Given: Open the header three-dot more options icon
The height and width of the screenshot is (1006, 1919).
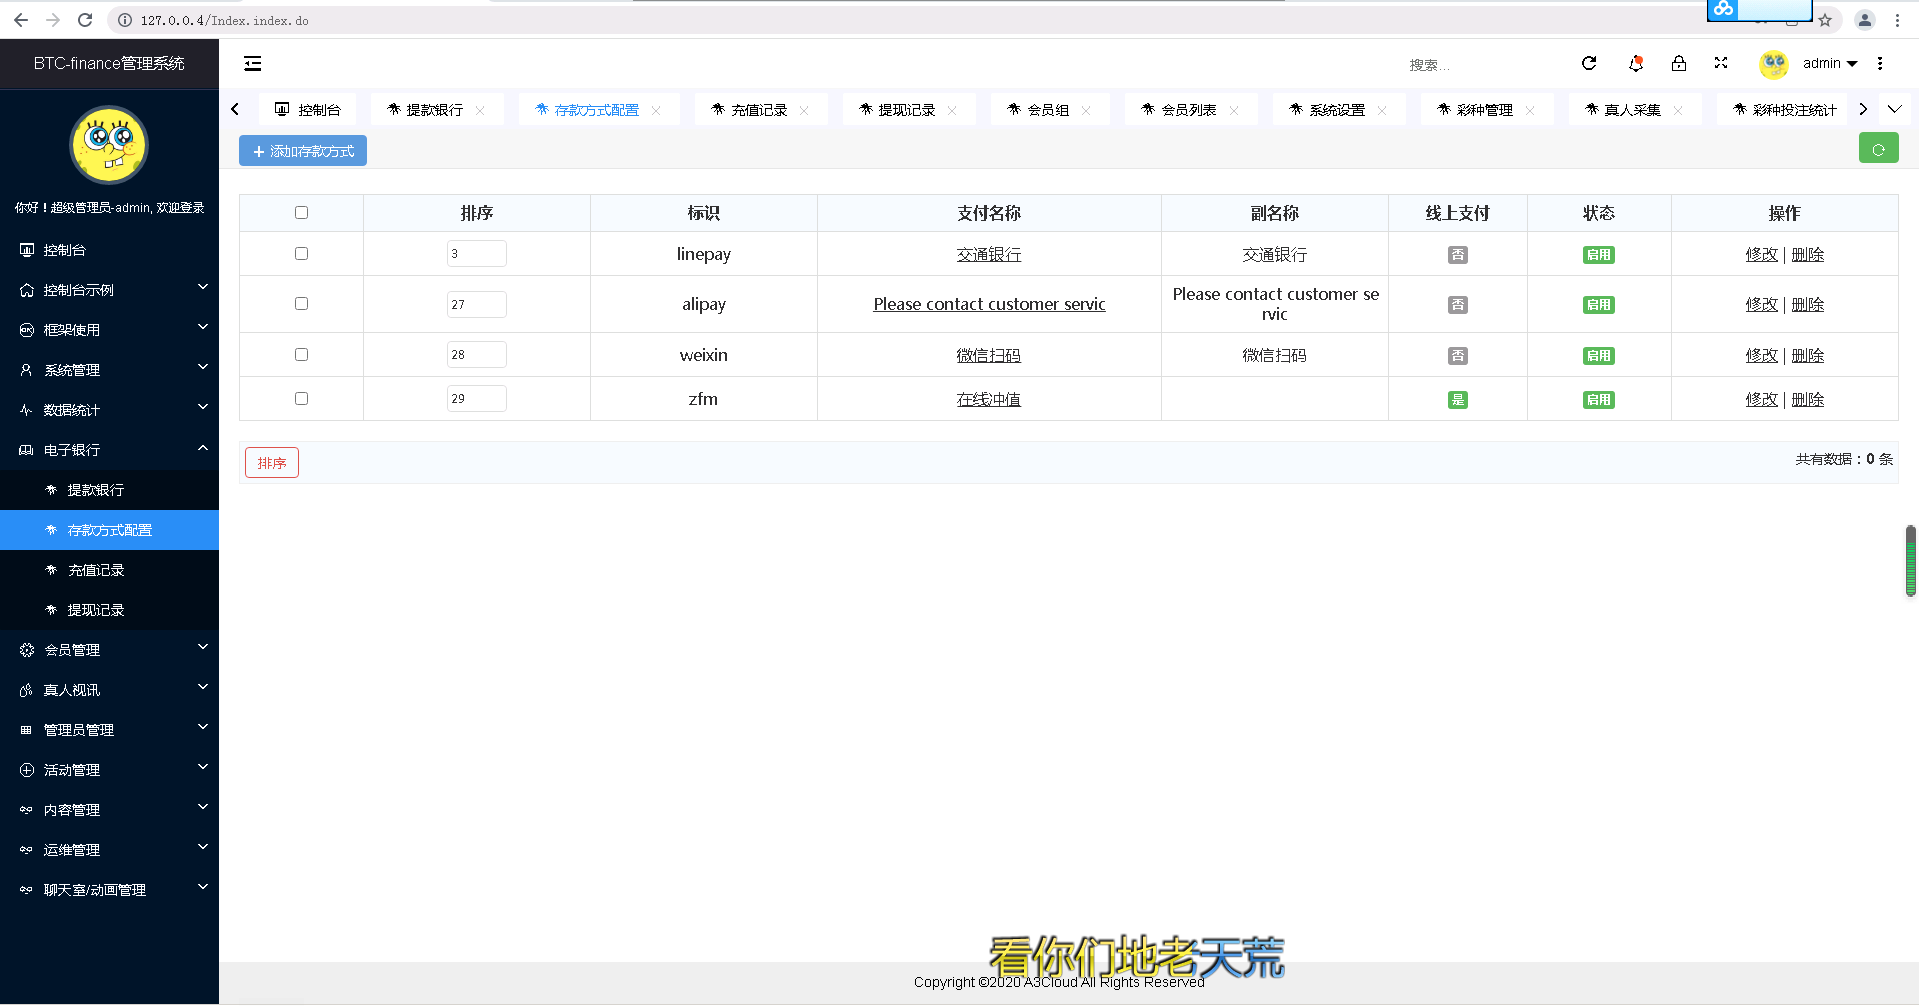Looking at the screenshot, I should coord(1880,64).
